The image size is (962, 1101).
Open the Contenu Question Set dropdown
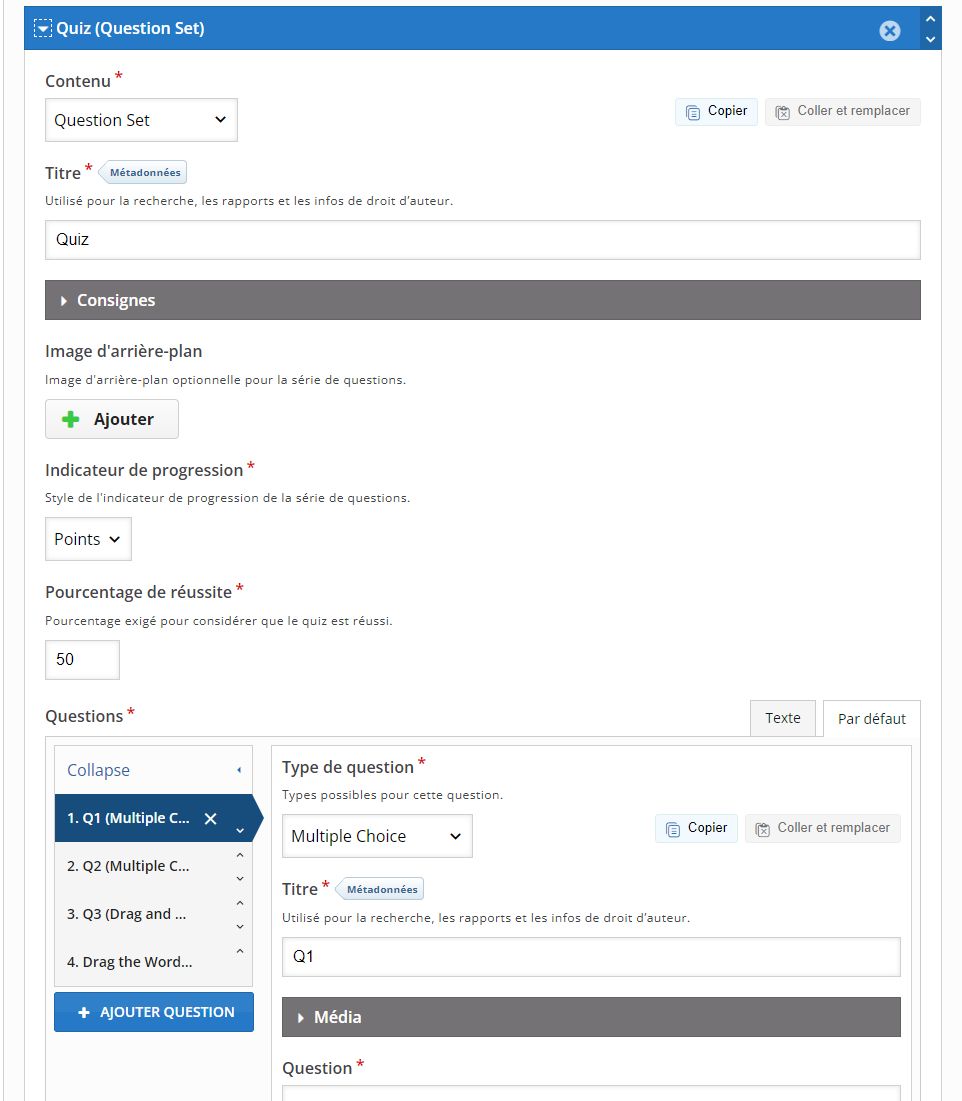click(x=141, y=120)
